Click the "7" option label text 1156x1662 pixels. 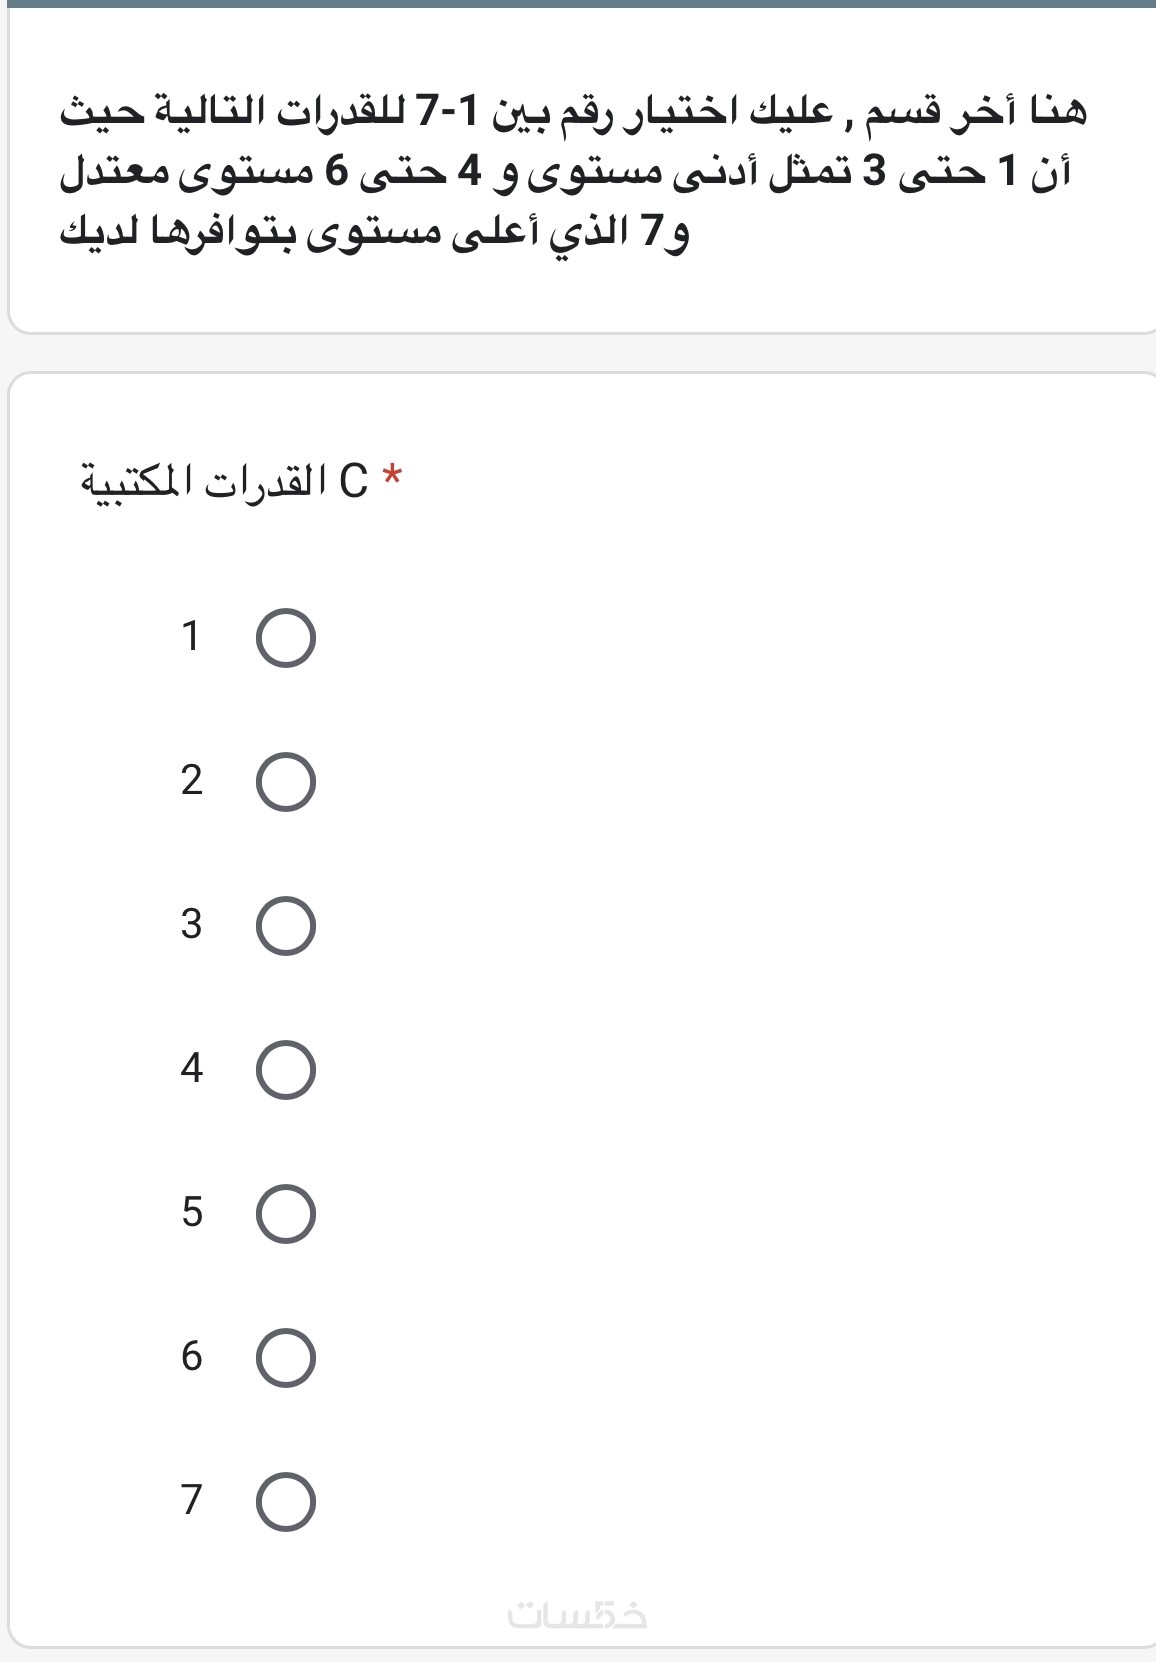191,1499
